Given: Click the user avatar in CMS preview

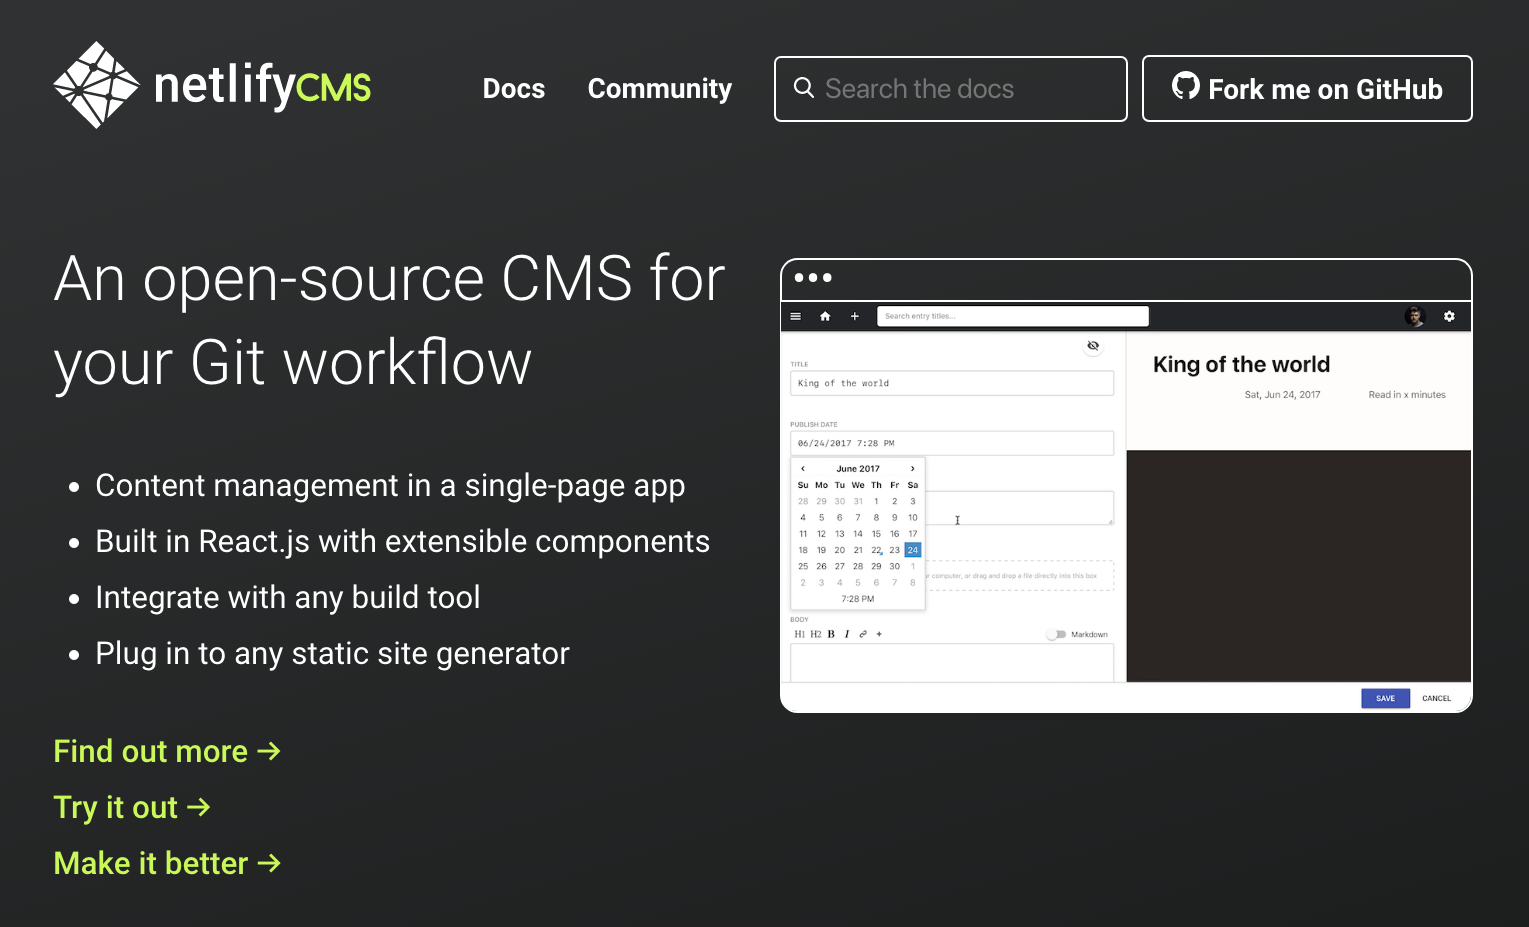Looking at the screenshot, I should pos(1414,316).
